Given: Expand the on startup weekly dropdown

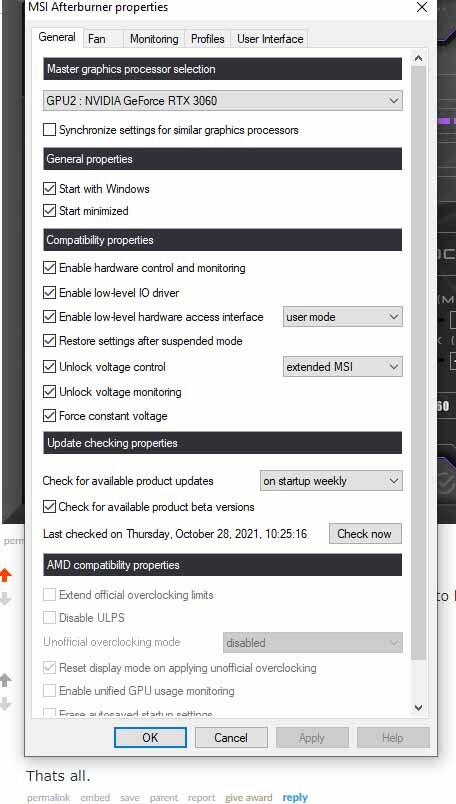Looking at the screenshot, I should tap(331, 481).
